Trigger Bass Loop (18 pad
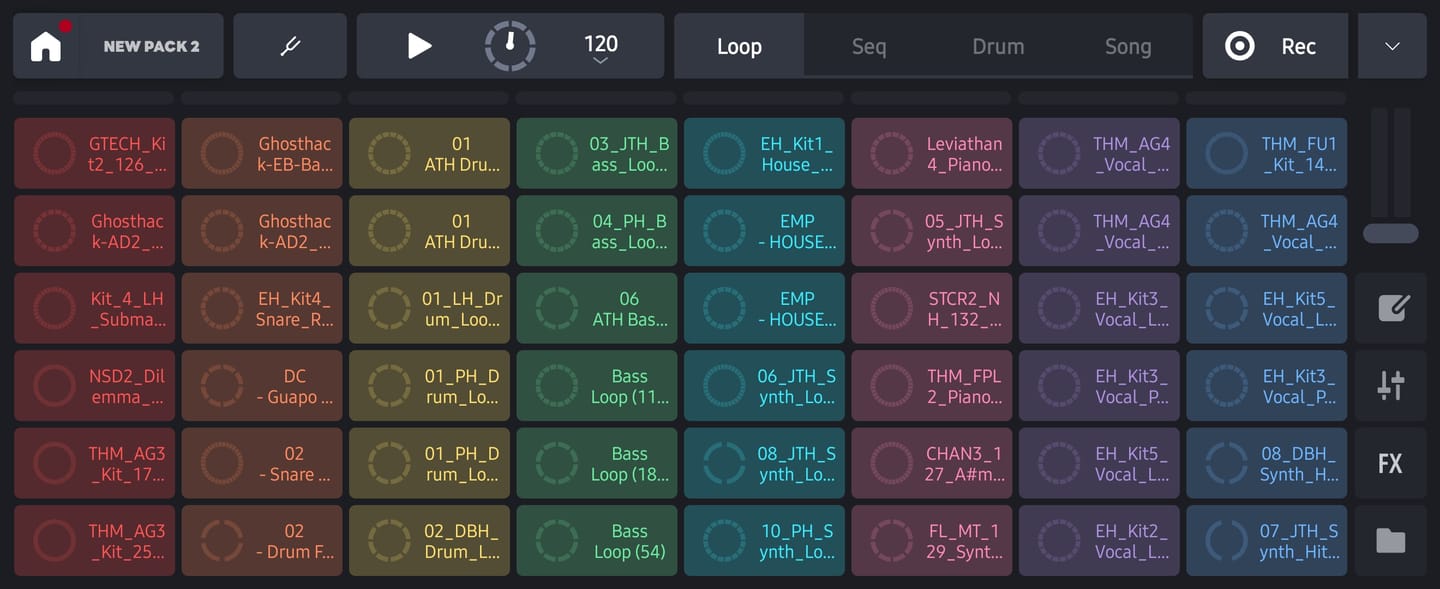Image resolution: width=1440 pixels, height=589 pixels. 597,464
